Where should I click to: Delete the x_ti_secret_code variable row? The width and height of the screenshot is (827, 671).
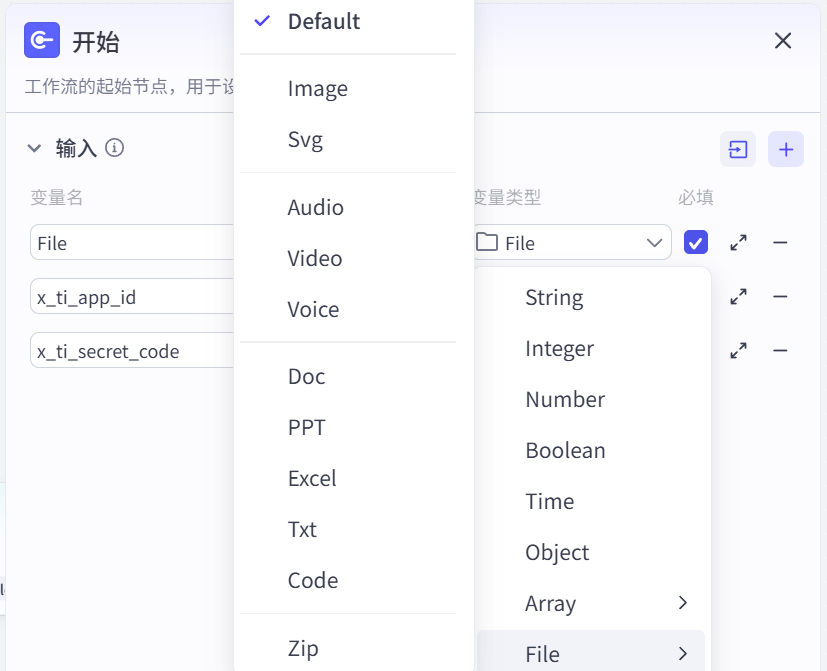pyautogui.click(x=780, y=350)
